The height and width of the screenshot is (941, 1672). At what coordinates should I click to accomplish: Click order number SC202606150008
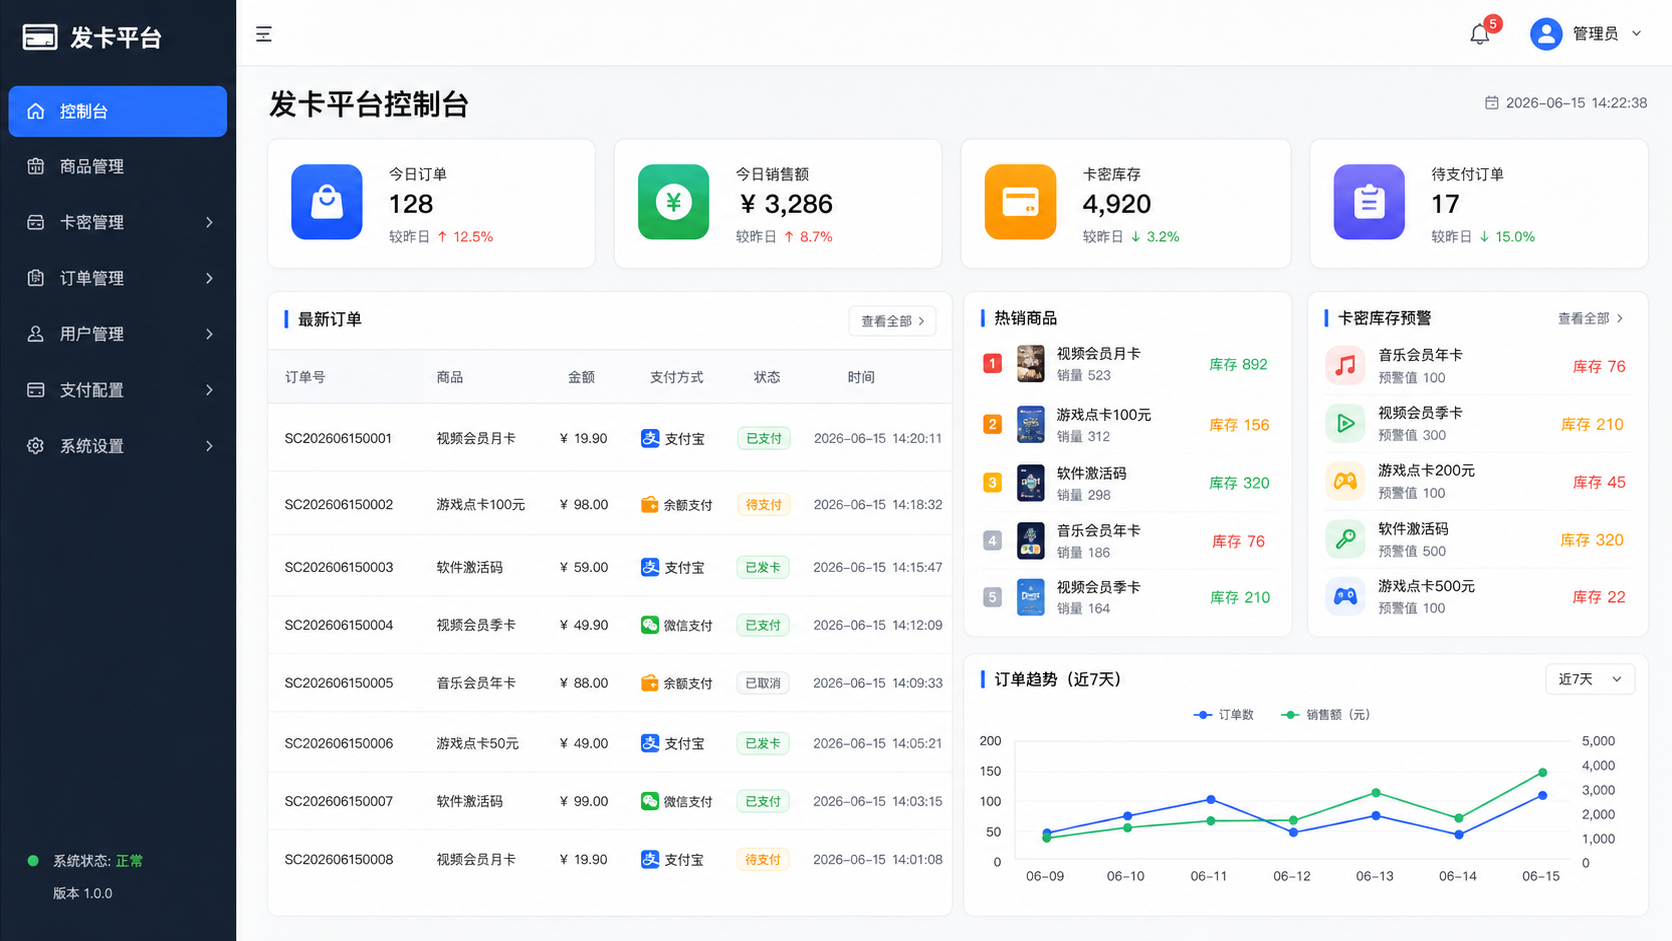coord(339,859)
